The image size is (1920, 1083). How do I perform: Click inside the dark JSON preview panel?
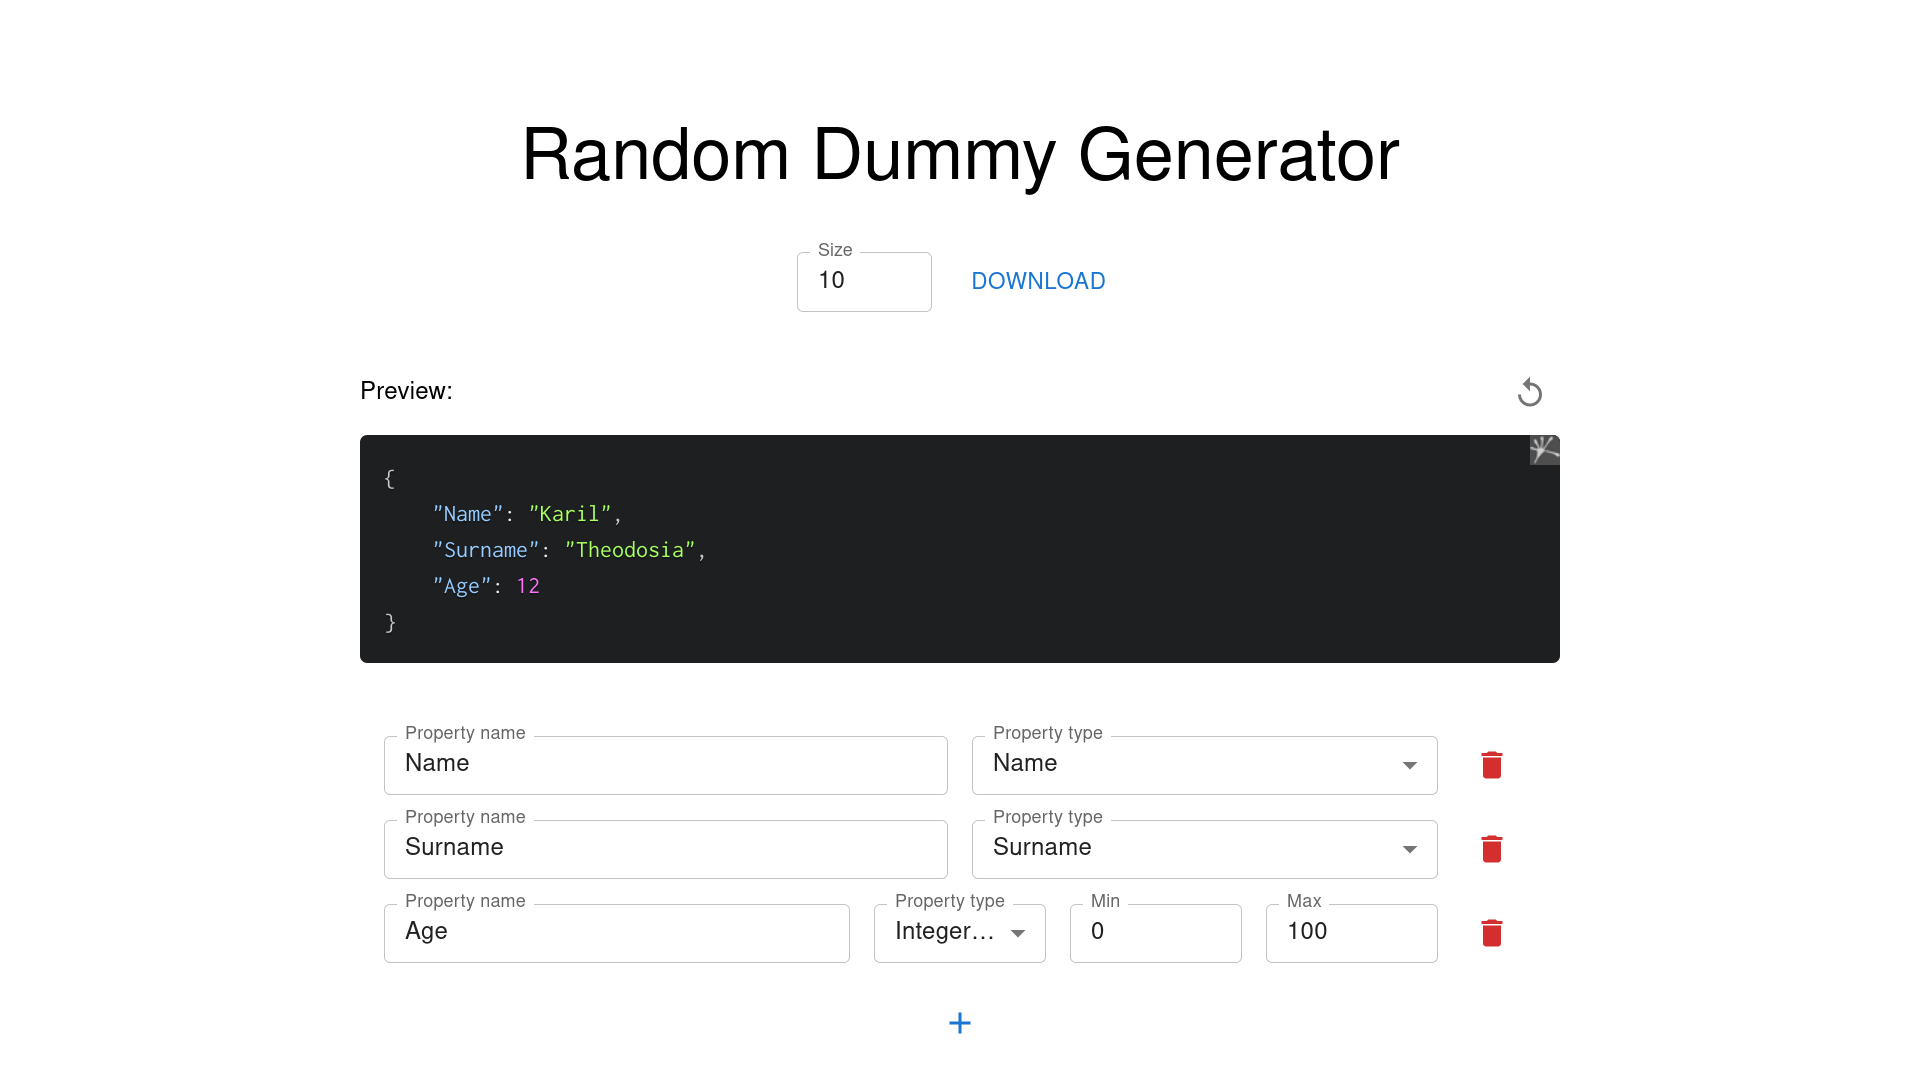click(x=959, y=549)
